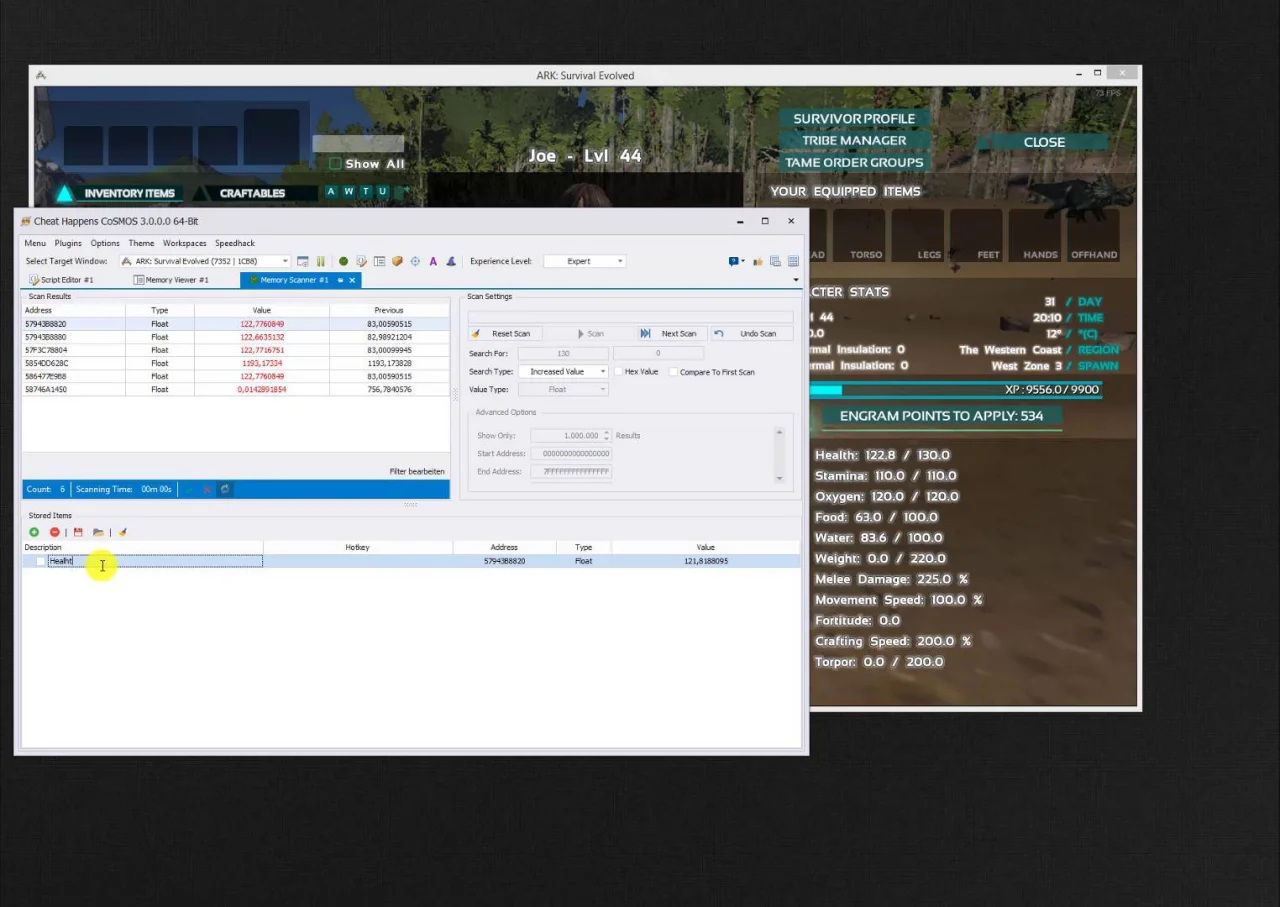
Task: Open TAME ORDER GROUPS in ARK
Action: point(854,162)
